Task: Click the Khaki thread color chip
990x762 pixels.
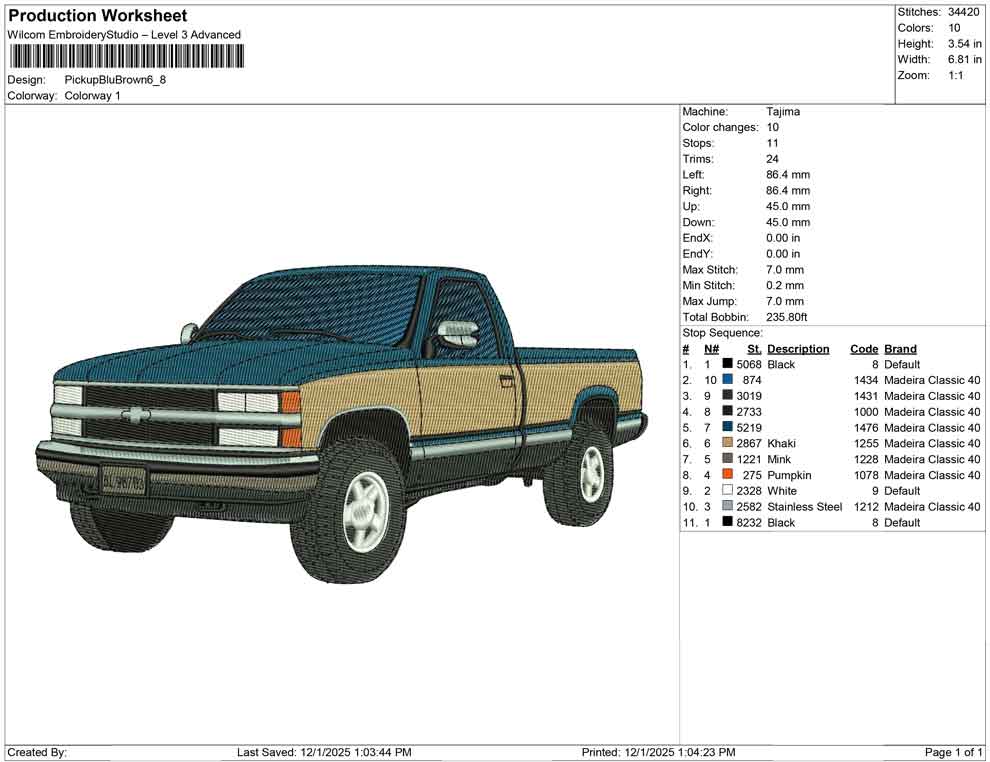Action: 727,443
